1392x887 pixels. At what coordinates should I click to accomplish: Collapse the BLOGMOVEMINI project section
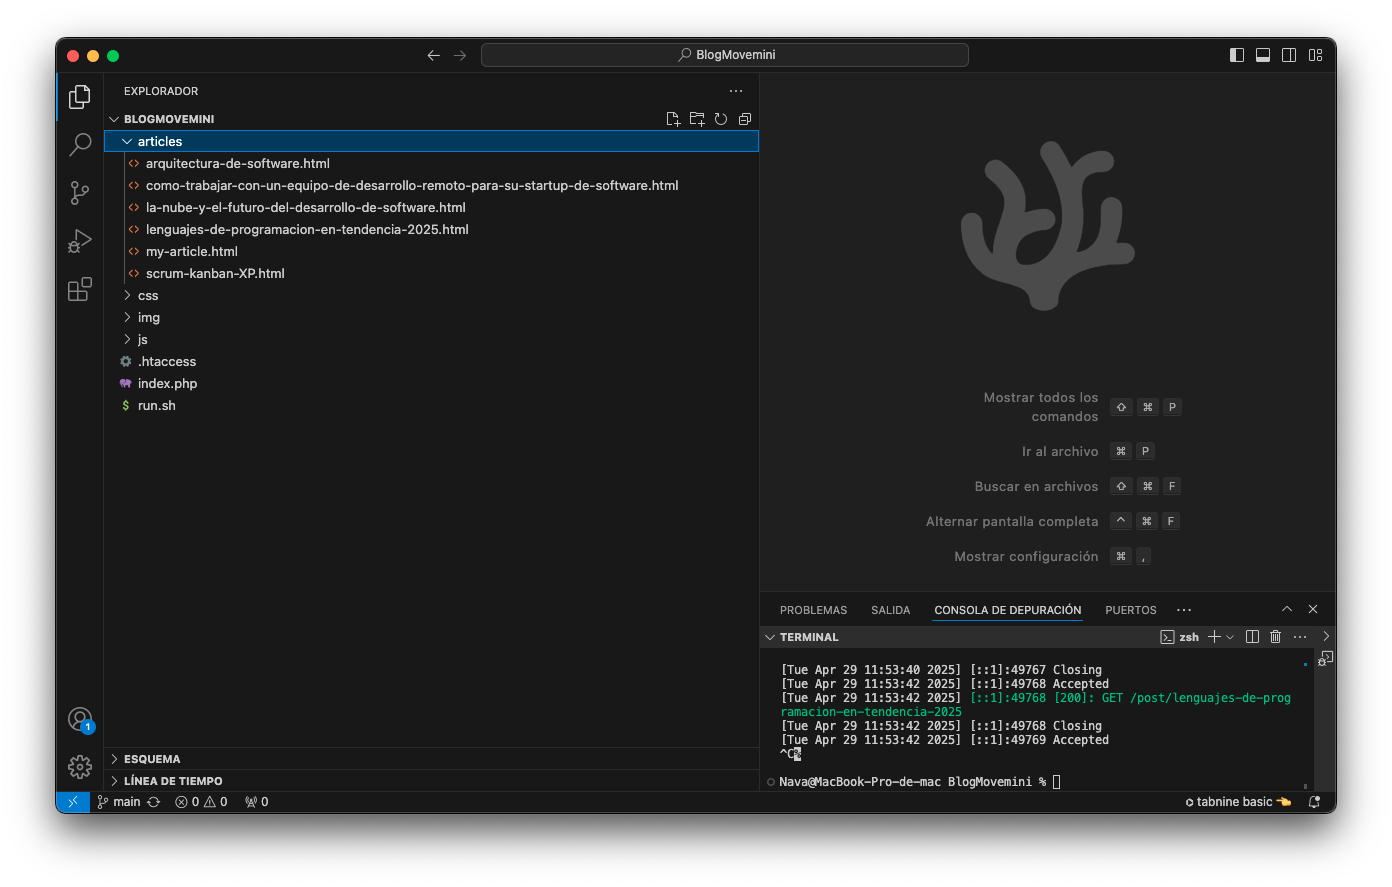[x=168, y=119]
